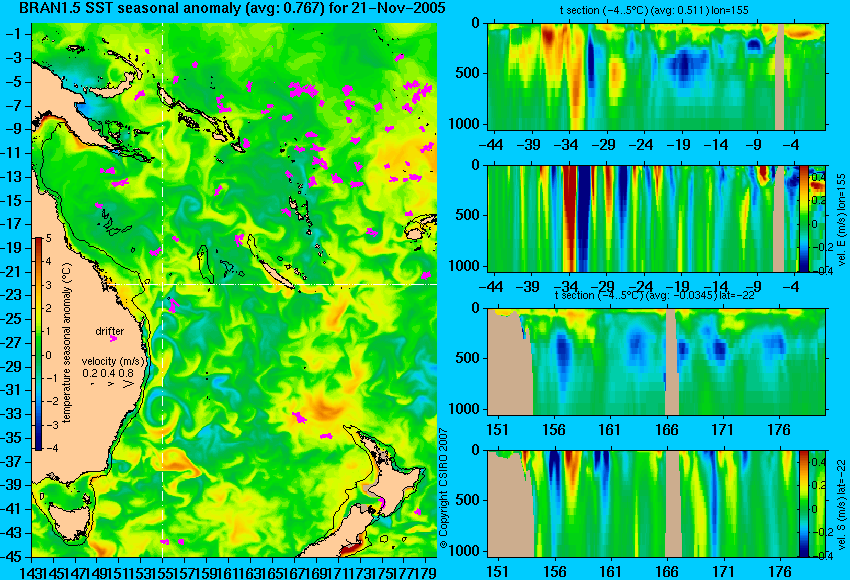Click '176' under the lat=-22 temperature section

tap(780, 430)
